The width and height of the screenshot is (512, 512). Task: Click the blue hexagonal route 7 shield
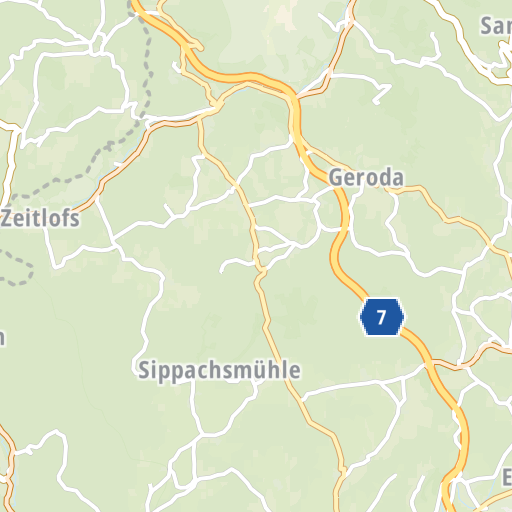click(x=382, y=317)
